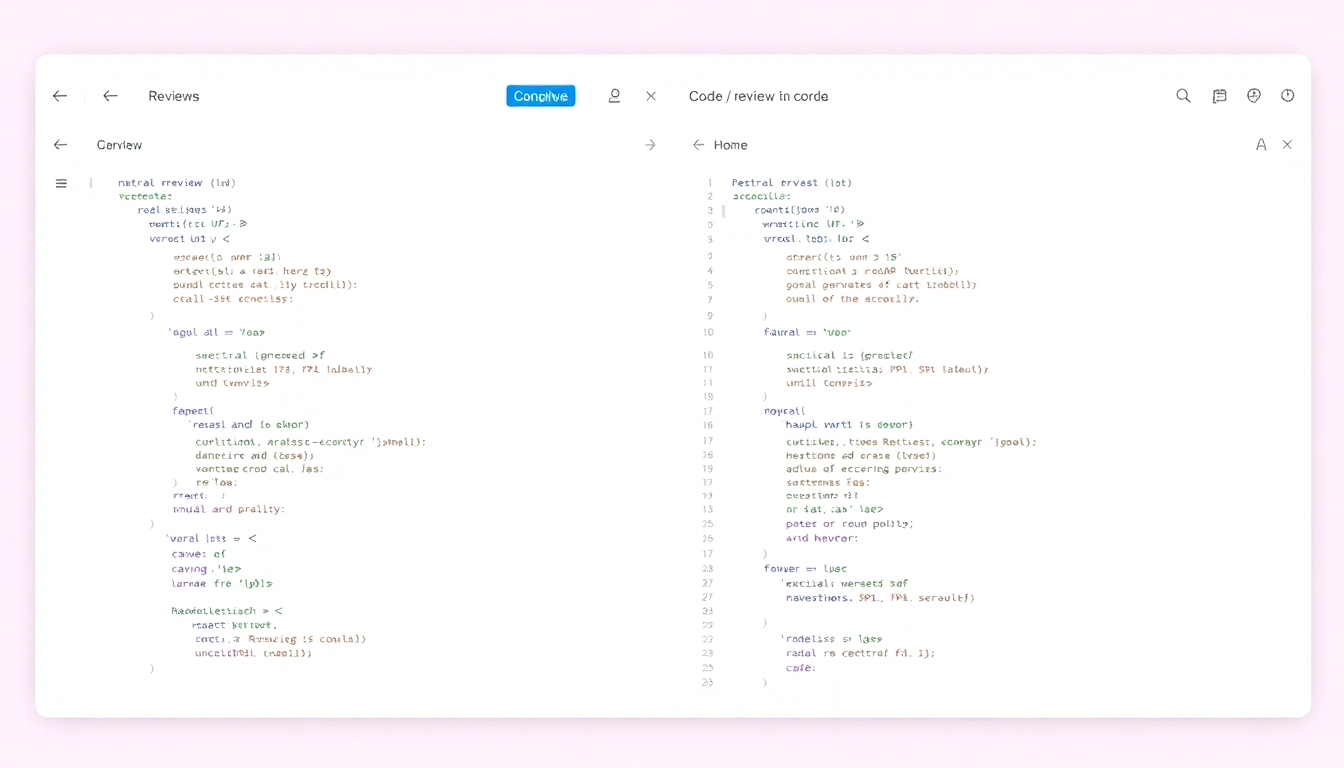Open the comments panel icon
The height and width of the screenshot is (768, 1344).
[1219, 95]
